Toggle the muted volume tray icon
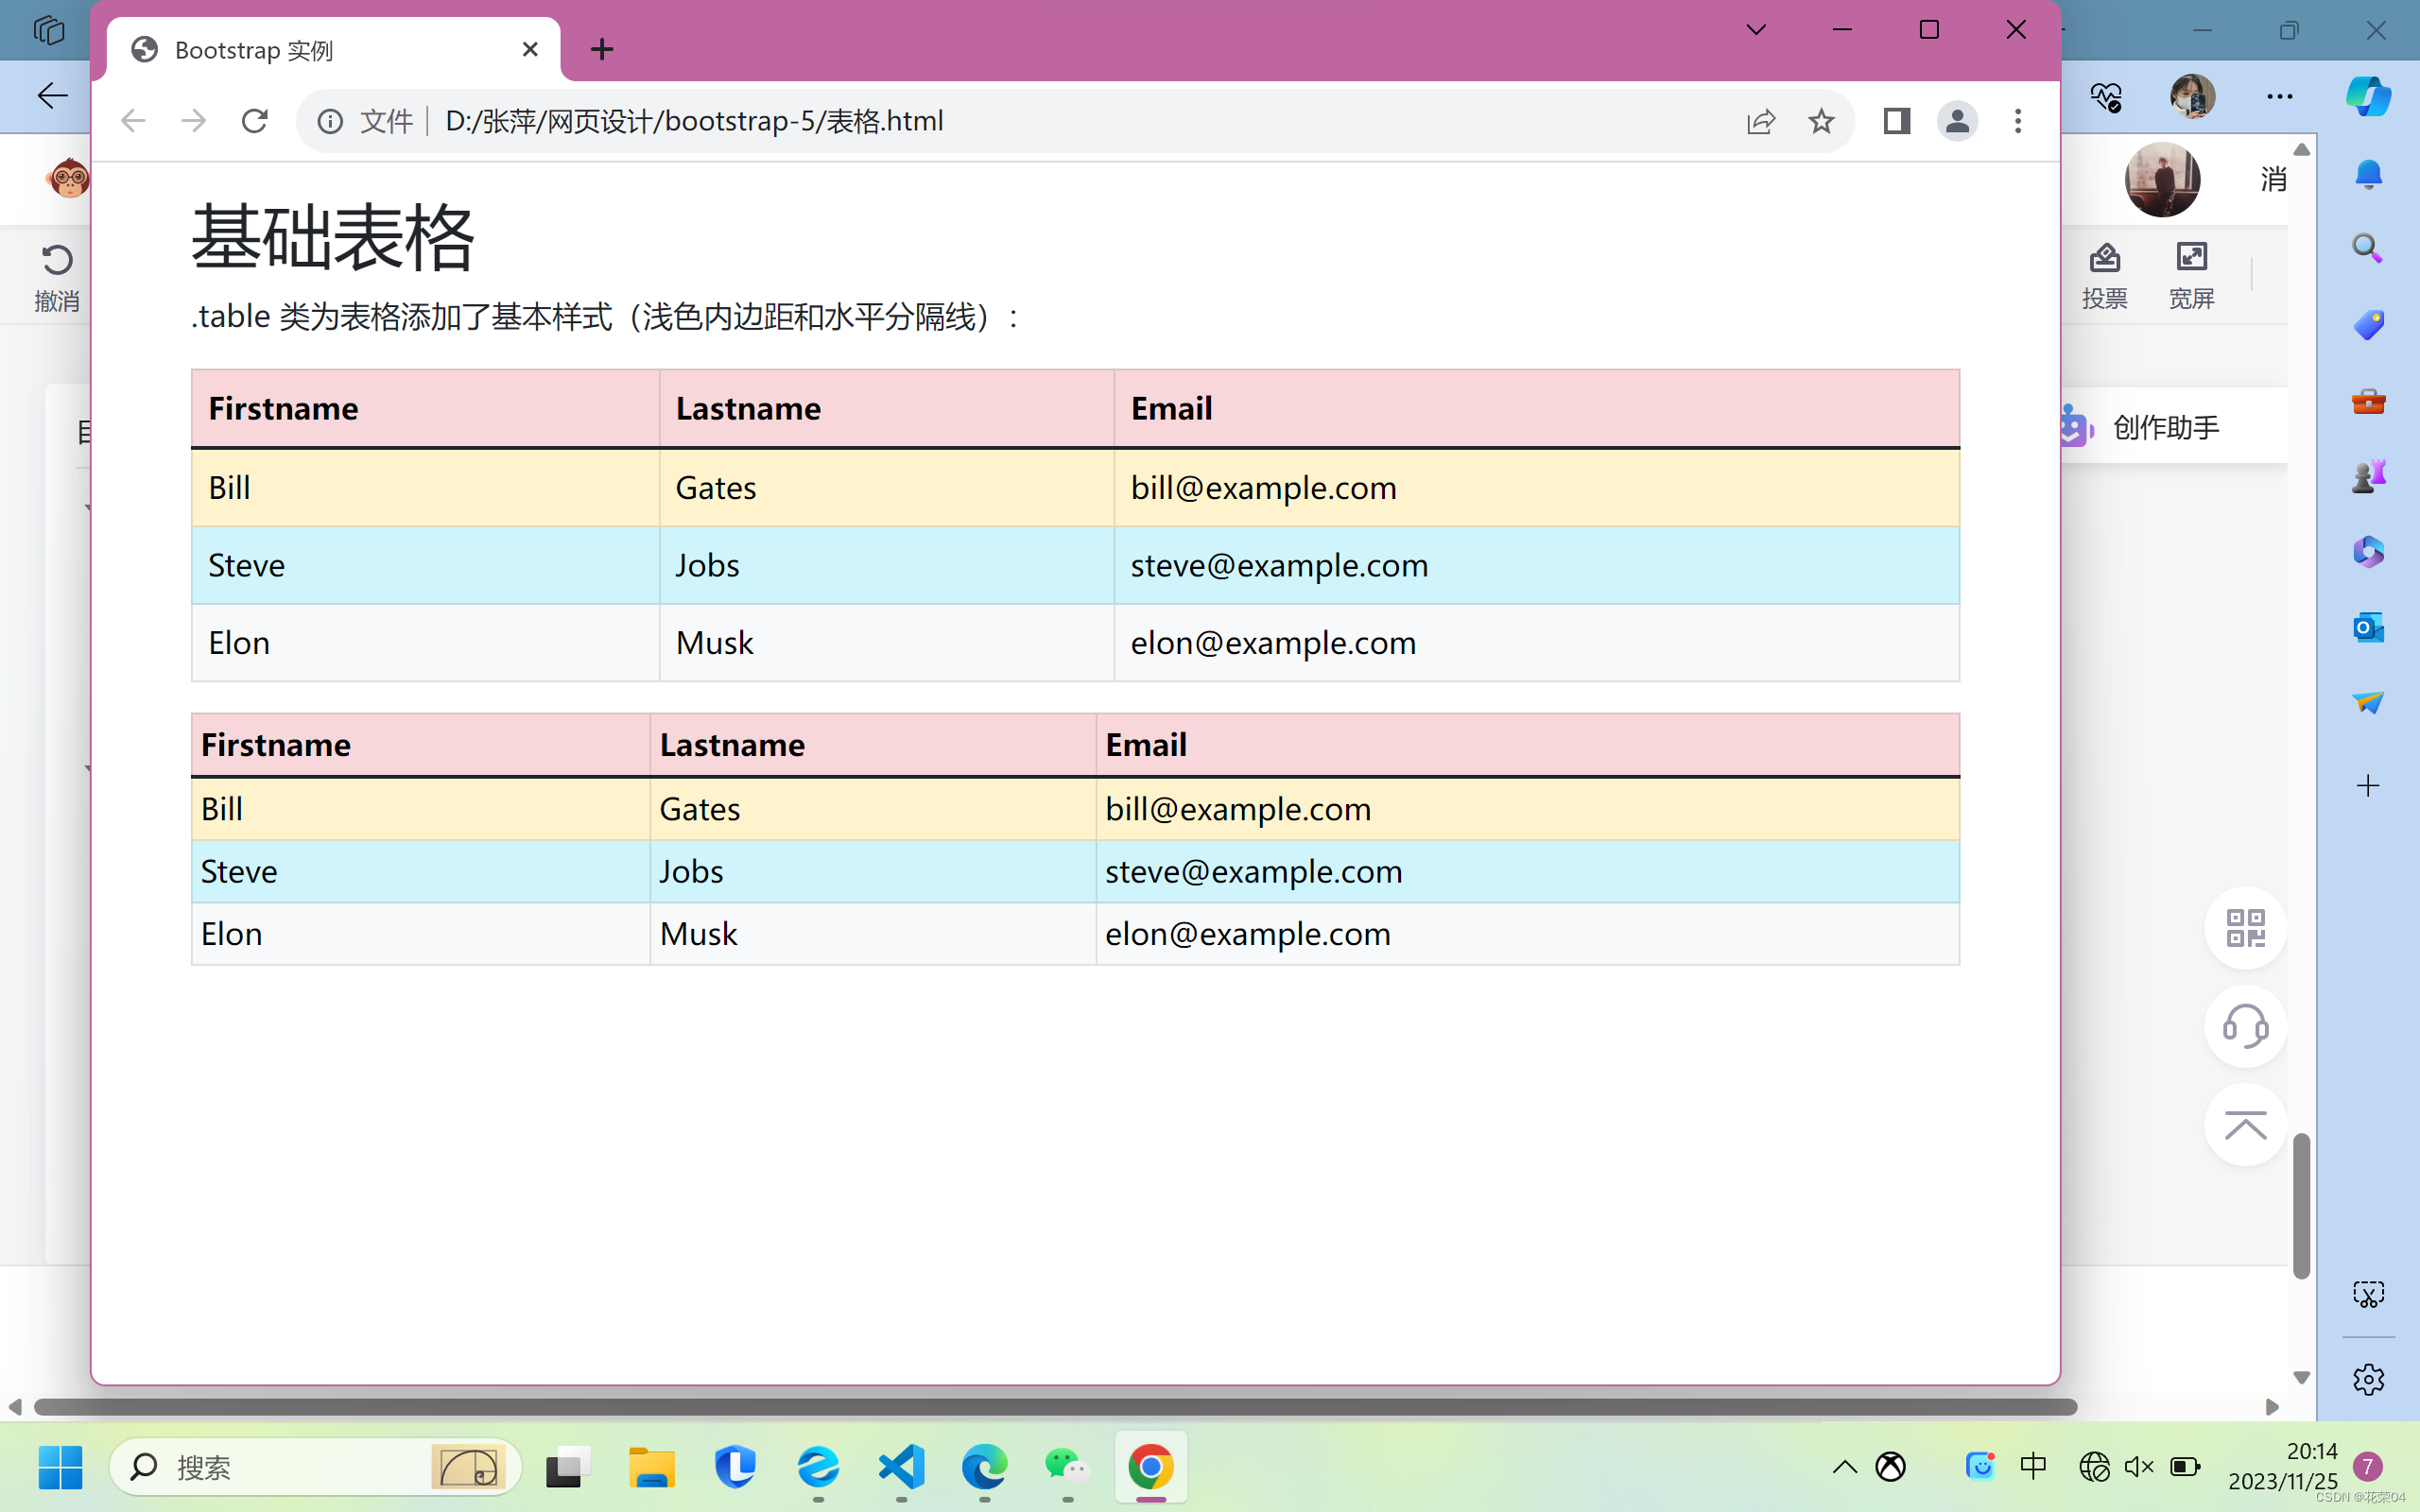The image size is (2420, 1512). point(2138,1467)
